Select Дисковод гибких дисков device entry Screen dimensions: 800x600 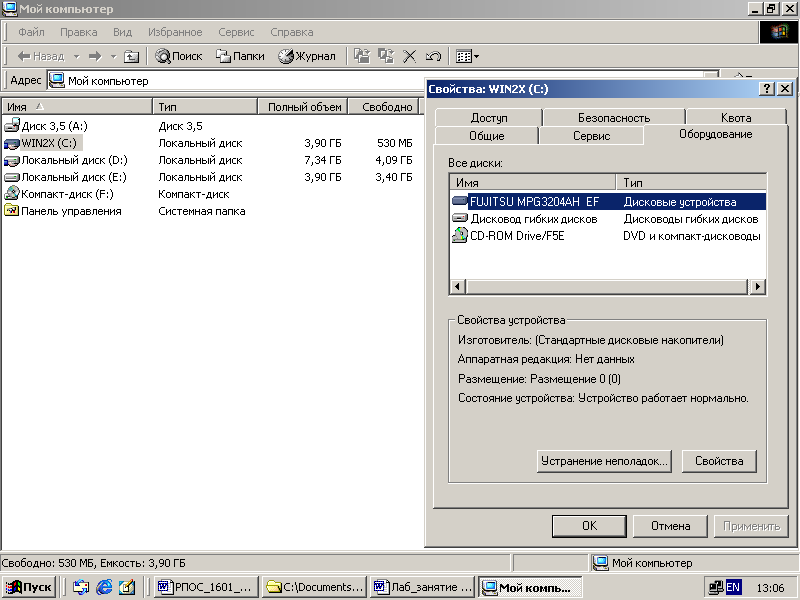coord(609,219)
